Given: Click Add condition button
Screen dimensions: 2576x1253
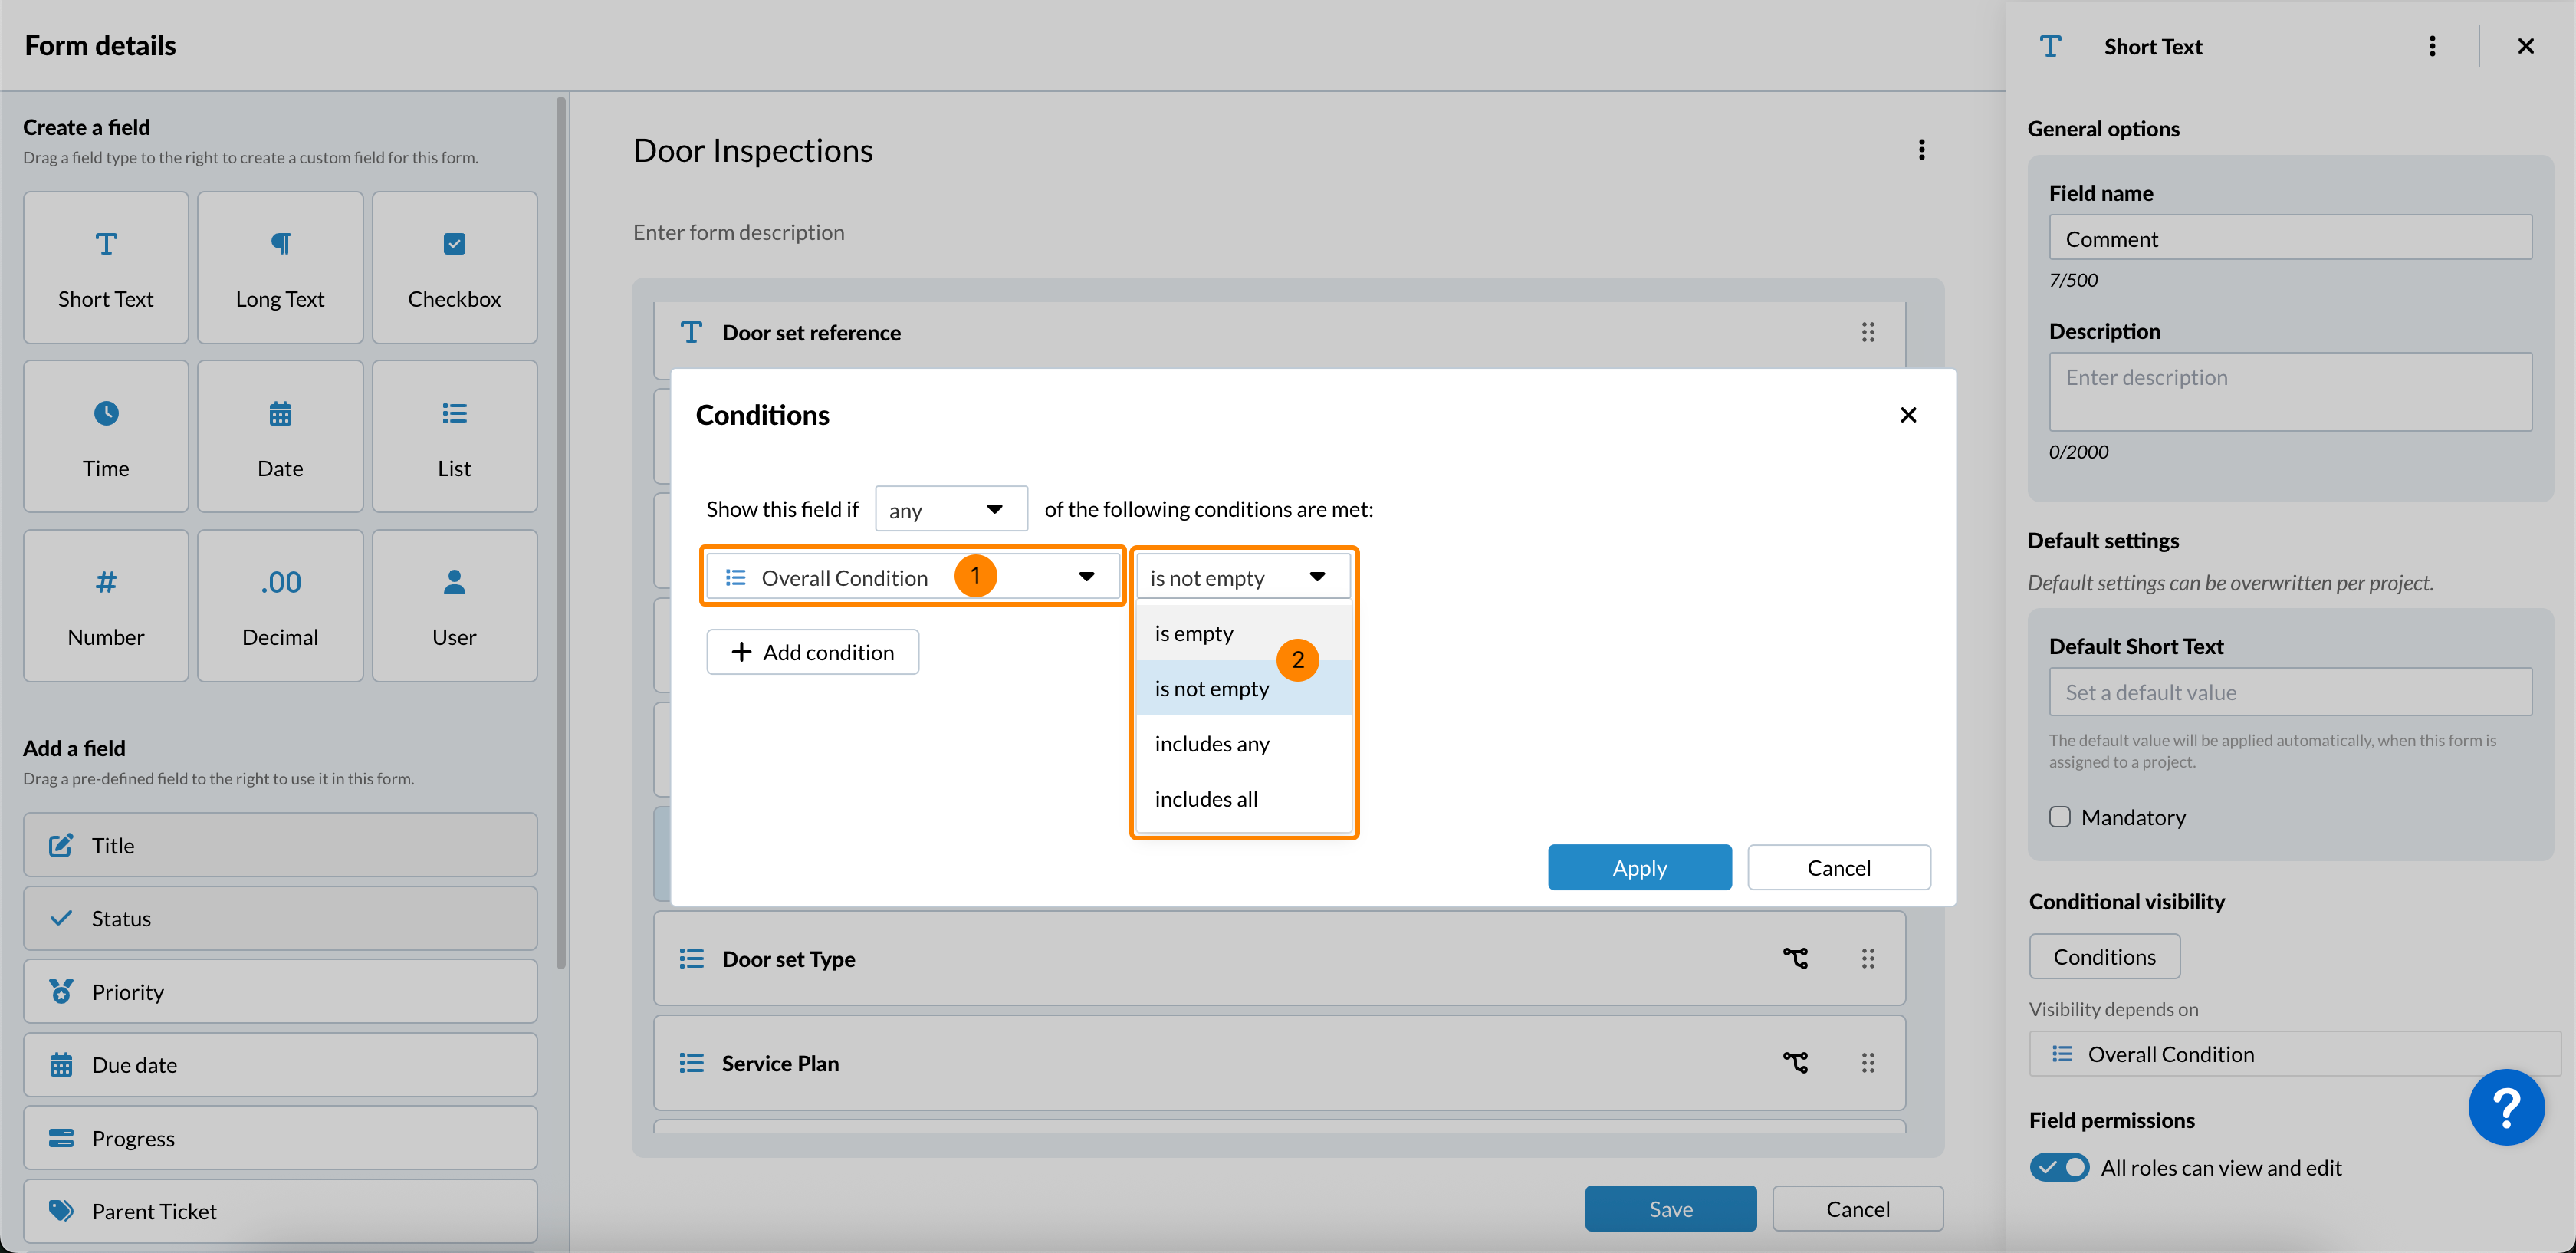Looking at the screenshot, I should tap(812, 652).
